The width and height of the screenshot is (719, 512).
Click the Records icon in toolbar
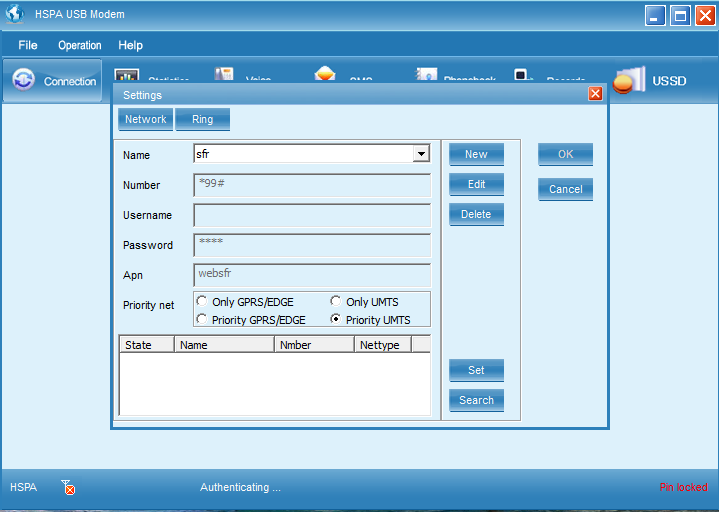tap(521, 76)
